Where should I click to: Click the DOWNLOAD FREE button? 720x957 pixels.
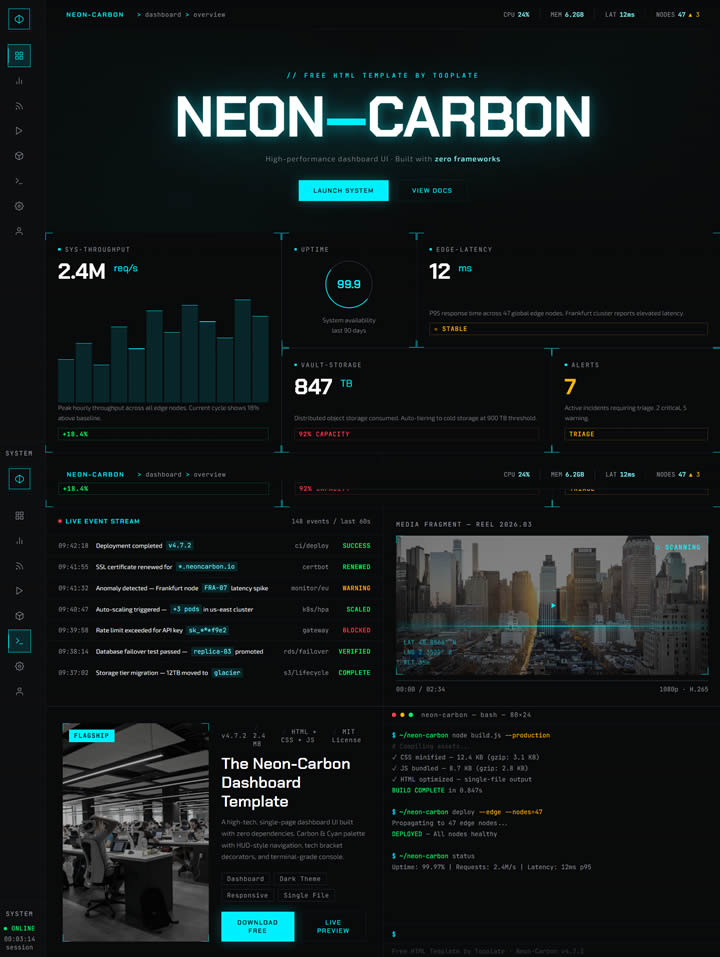pyautogui.click(x=257, y=926)
